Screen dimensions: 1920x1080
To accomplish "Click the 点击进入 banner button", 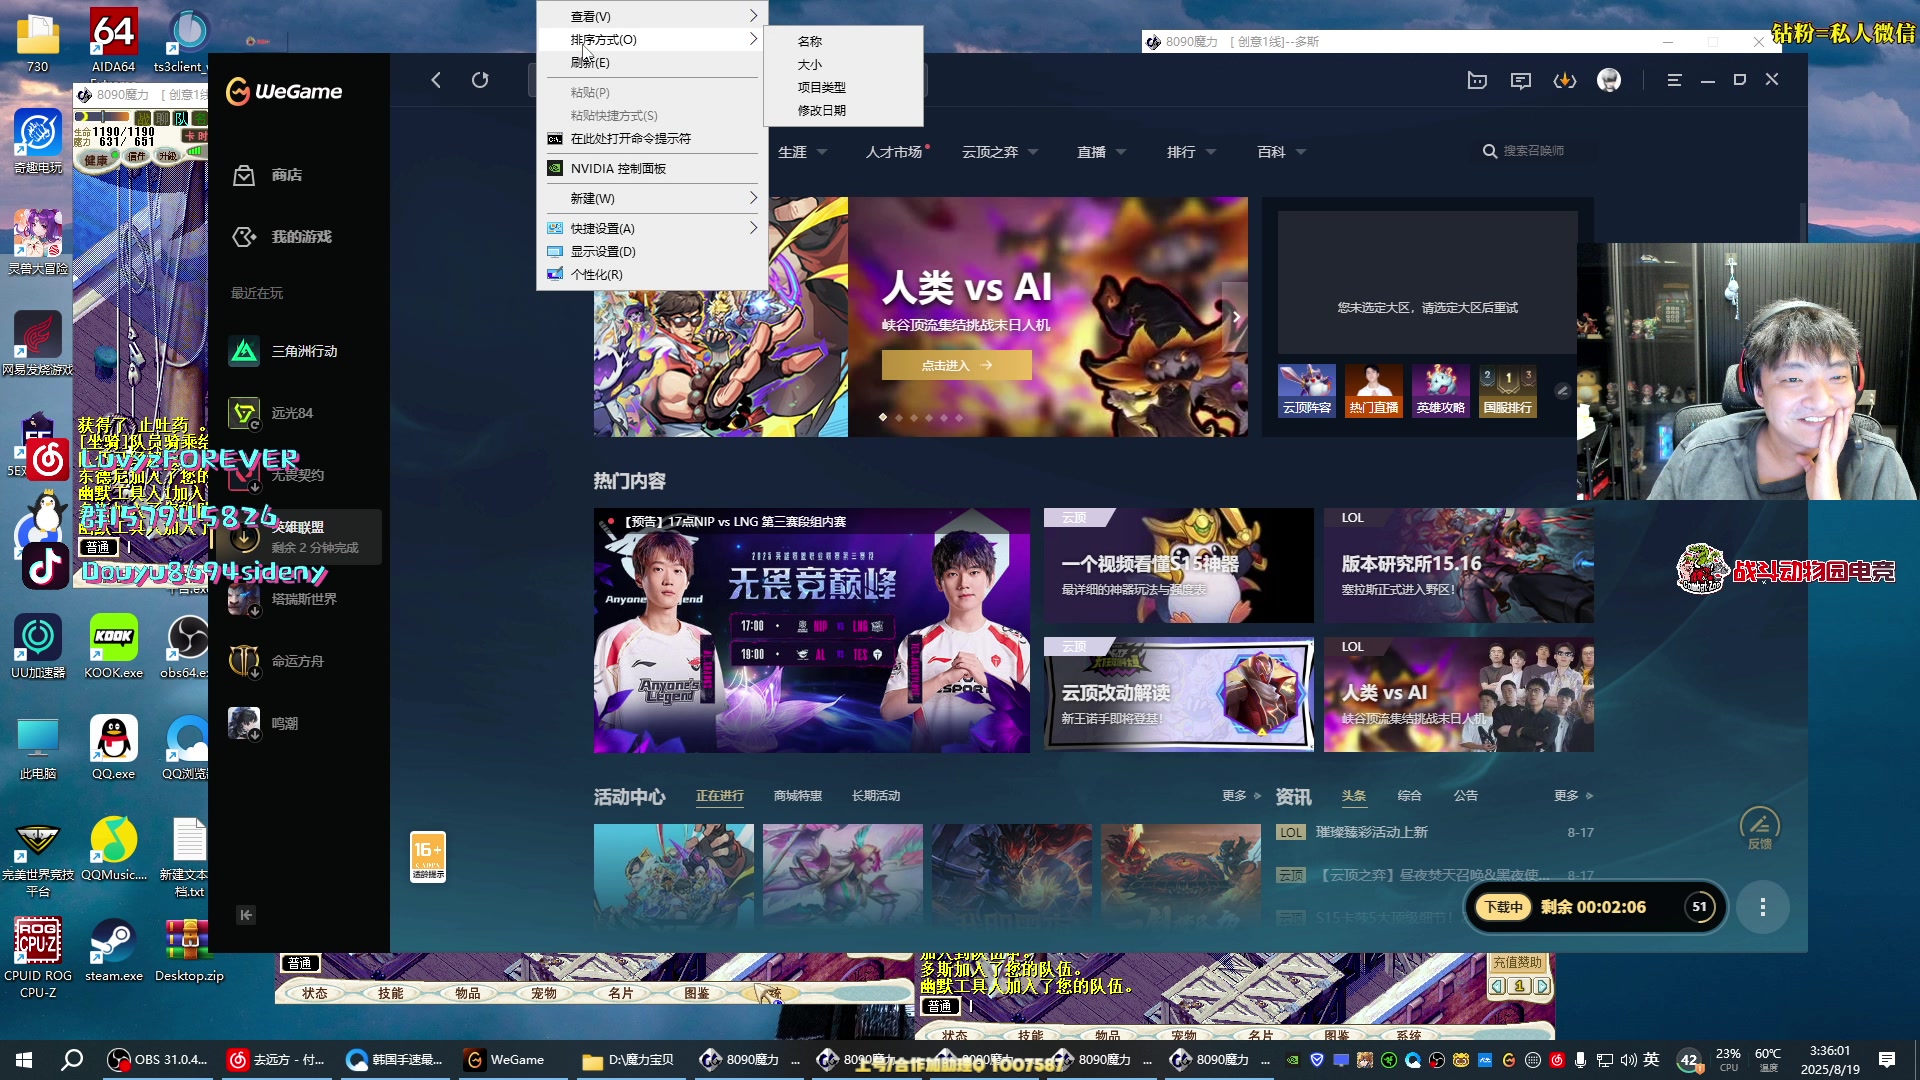I will [956, 365].
